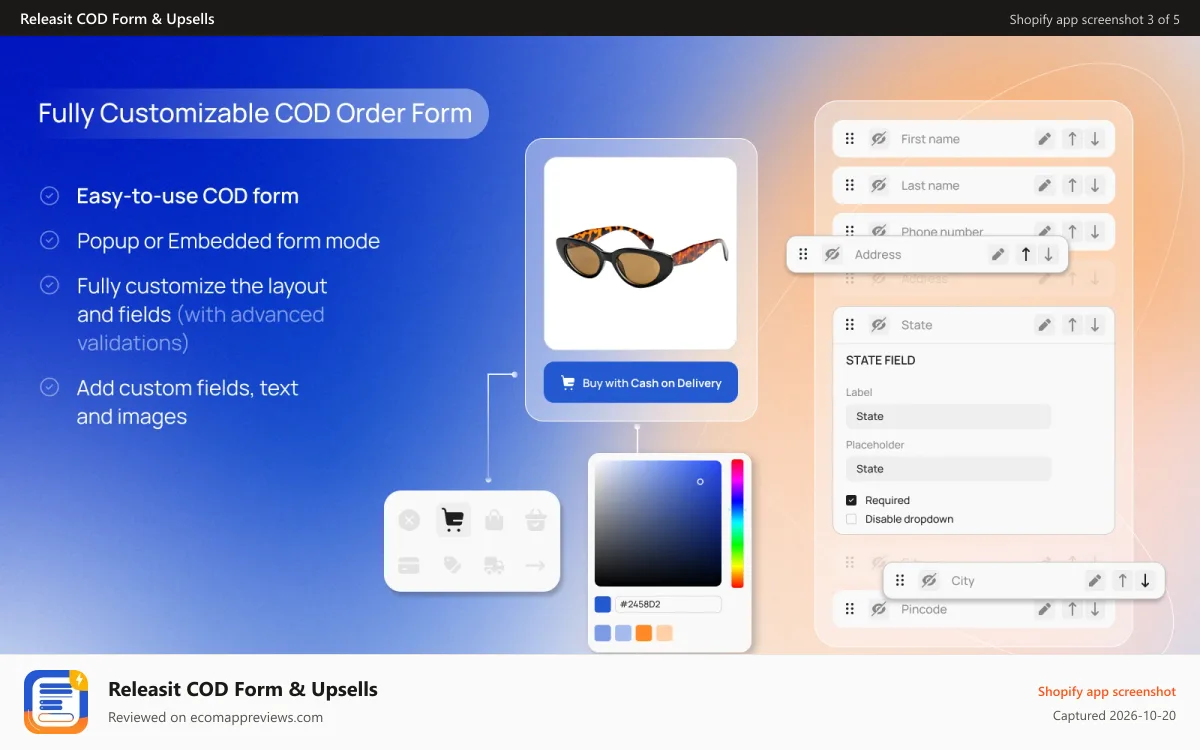
Task: Click inside the color saturation gradient area
Action: click(x=658, y=523)
